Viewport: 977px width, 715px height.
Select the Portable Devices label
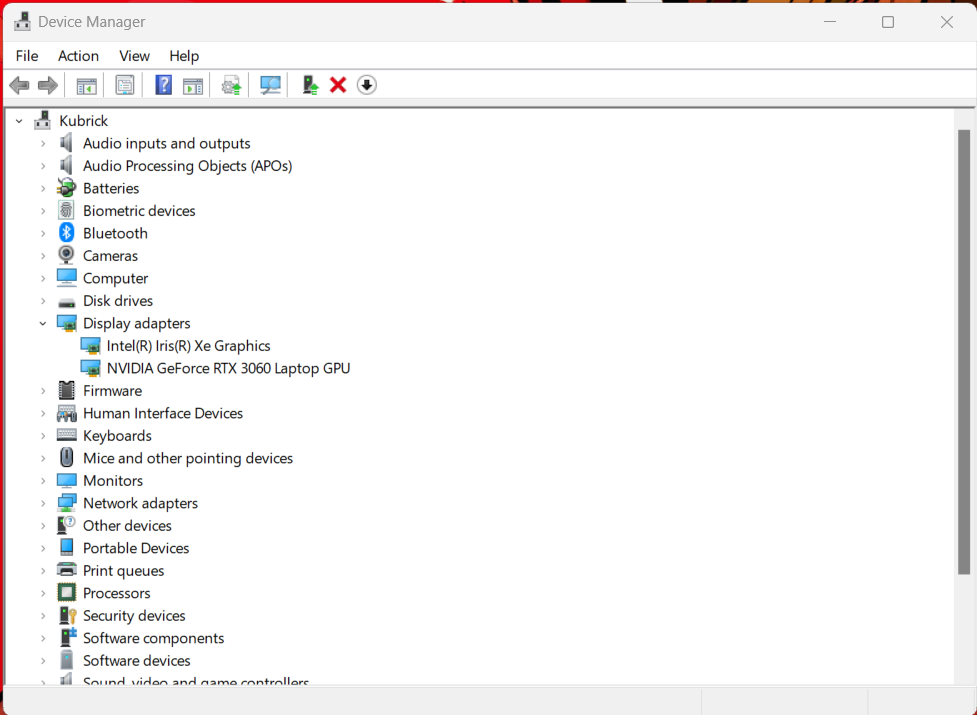click(136, 548)
